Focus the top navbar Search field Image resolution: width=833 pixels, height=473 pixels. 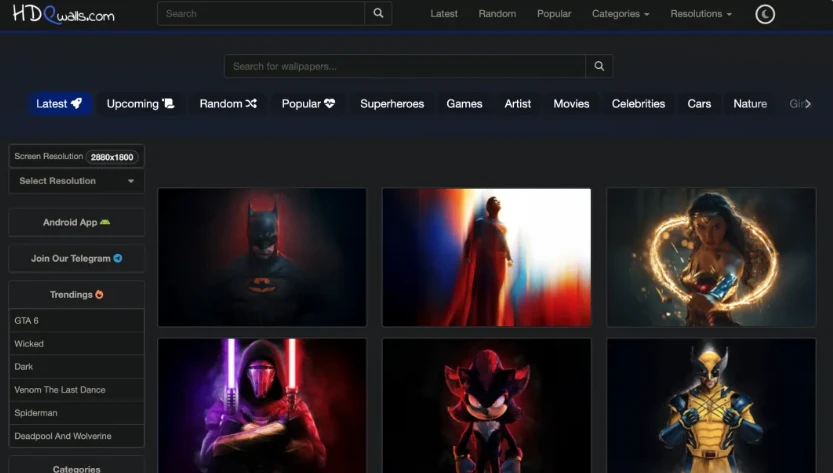[x=261, y=13]
